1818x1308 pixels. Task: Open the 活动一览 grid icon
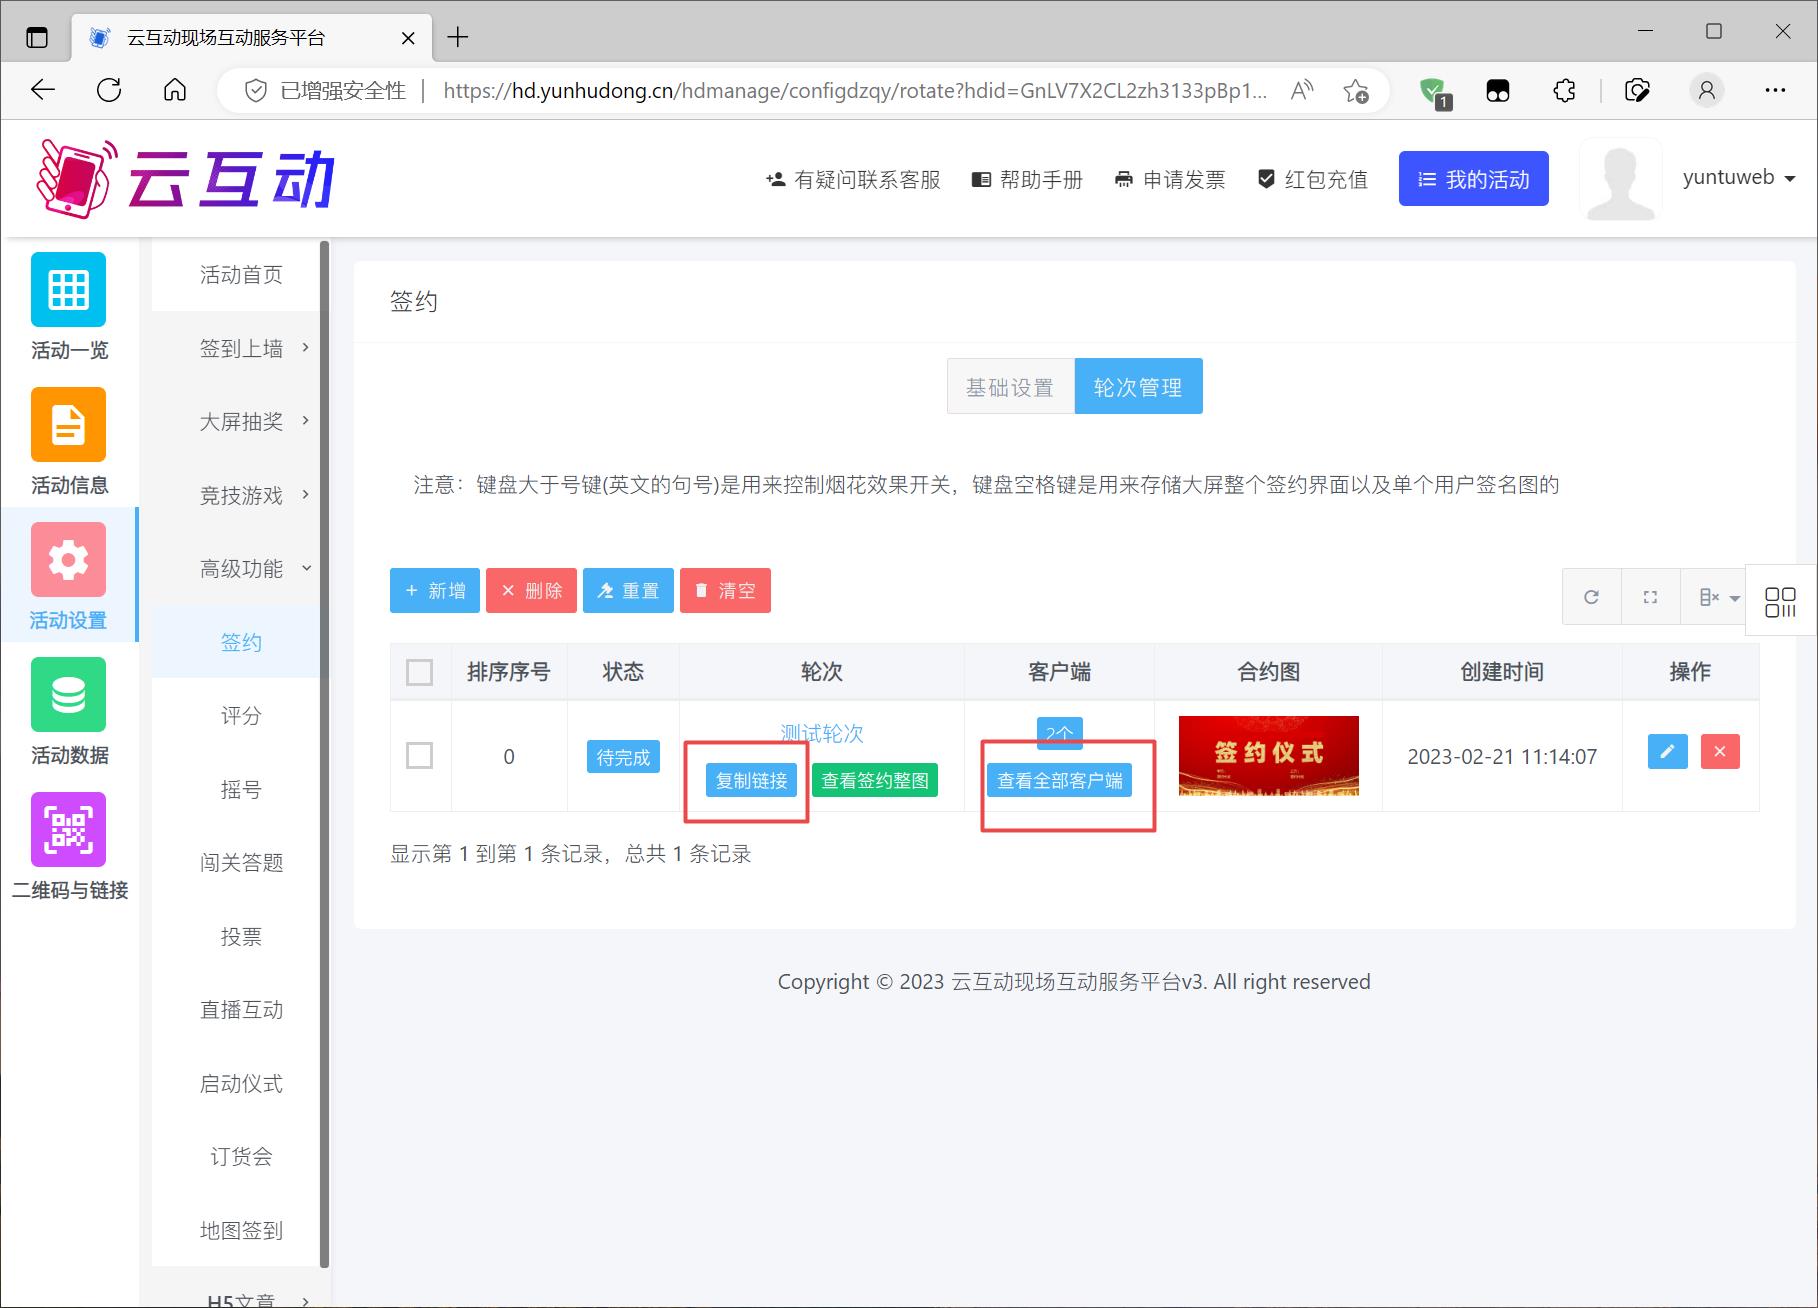tap(68, 290)
